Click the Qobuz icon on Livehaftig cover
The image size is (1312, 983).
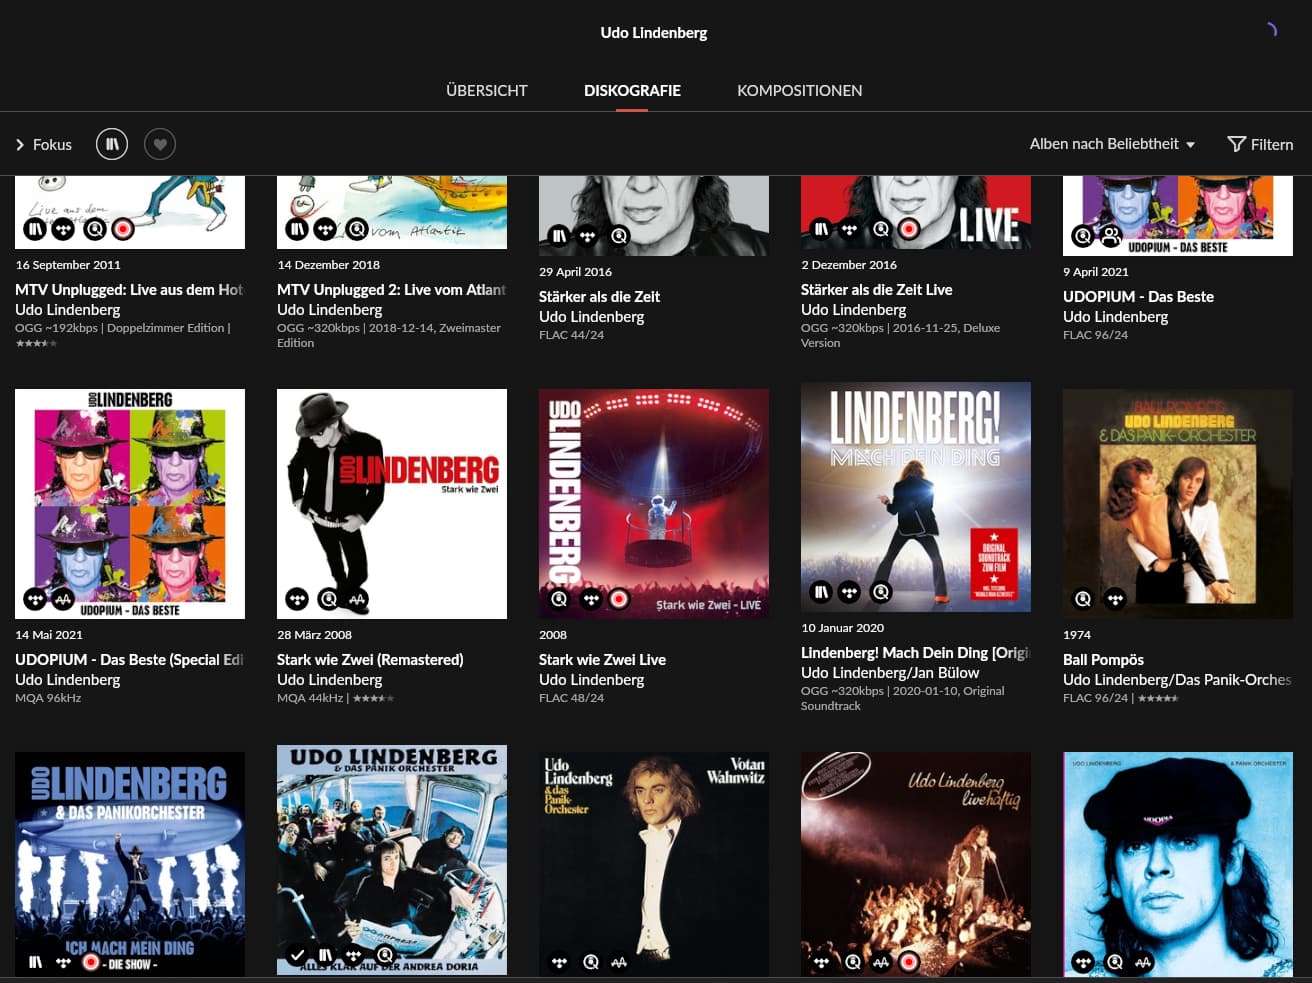[852, 962]
